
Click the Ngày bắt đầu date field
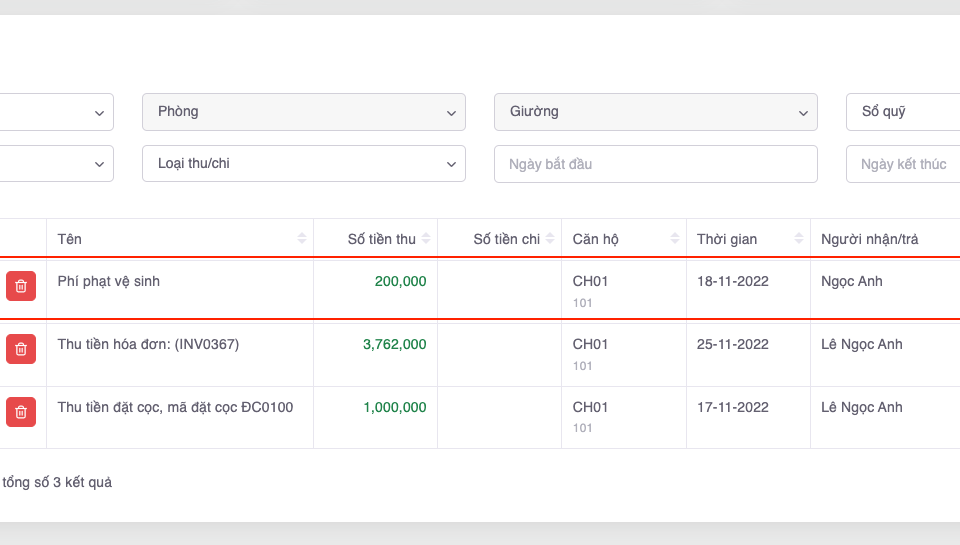click(x=656, y=164)
